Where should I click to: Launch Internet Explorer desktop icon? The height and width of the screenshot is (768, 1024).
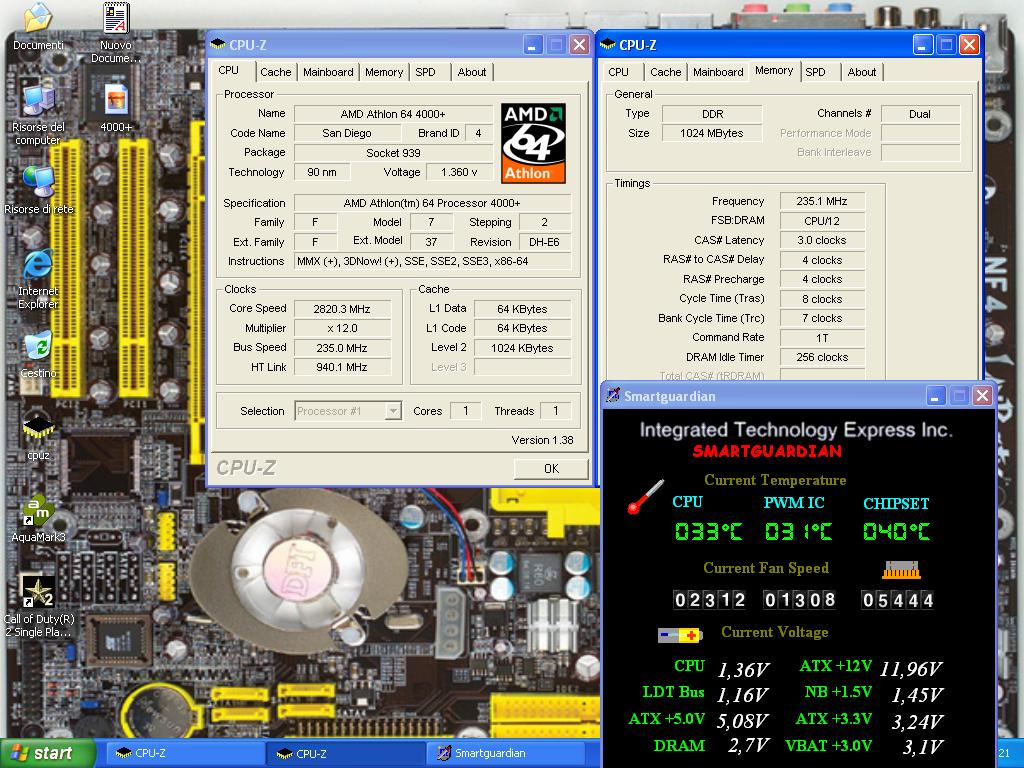coord(38,265)
